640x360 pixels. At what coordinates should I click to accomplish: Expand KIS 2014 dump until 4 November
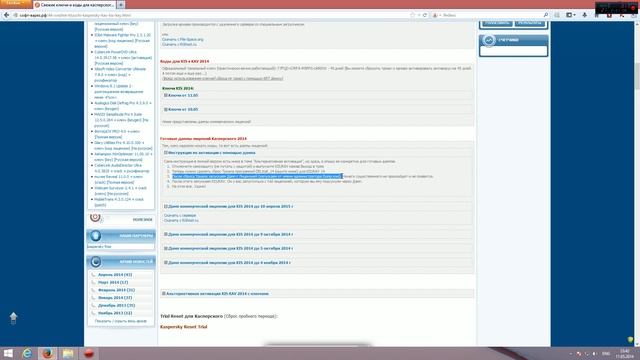pyautogui.click(x=227, y=262)
